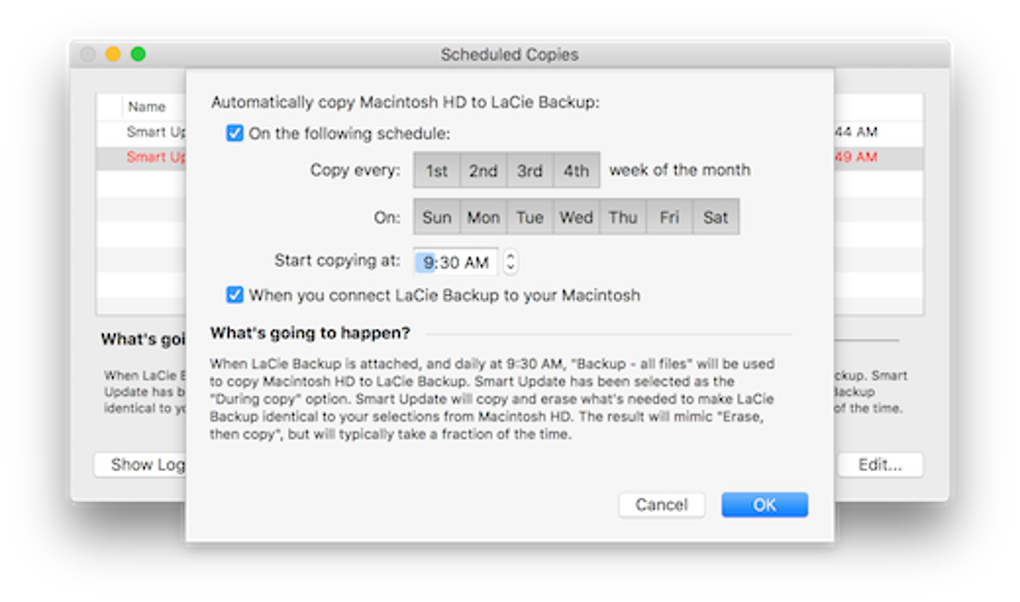Select Thu in the day selector
This screenshot has height=602, width=1020.
pyautogui.click(x=623, y=217)
